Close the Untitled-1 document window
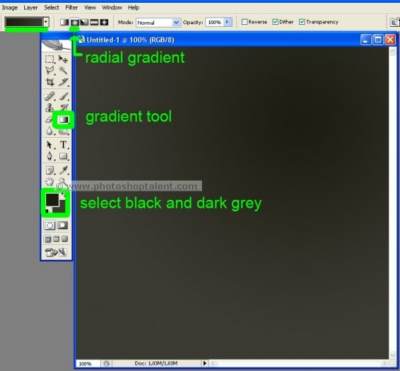400x371 pixels. coord(390,40)
